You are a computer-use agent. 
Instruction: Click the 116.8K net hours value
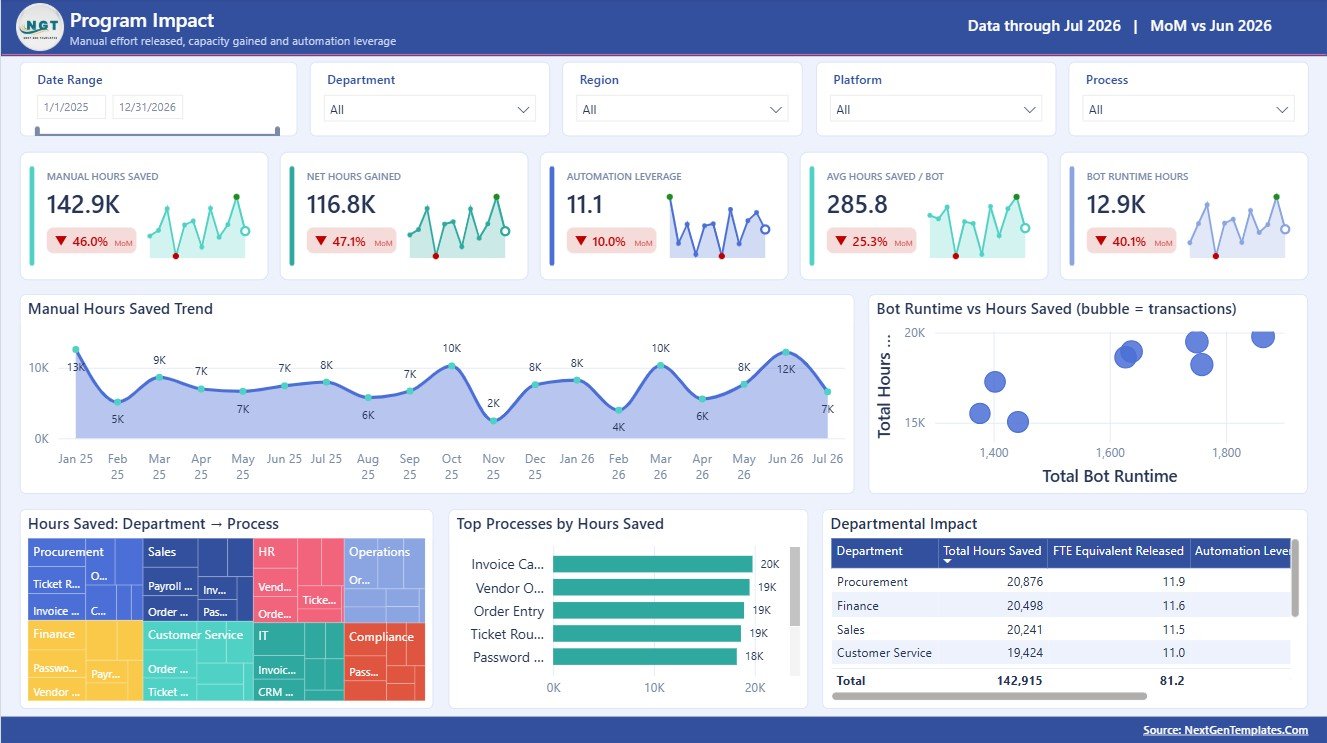coord(341,205)
